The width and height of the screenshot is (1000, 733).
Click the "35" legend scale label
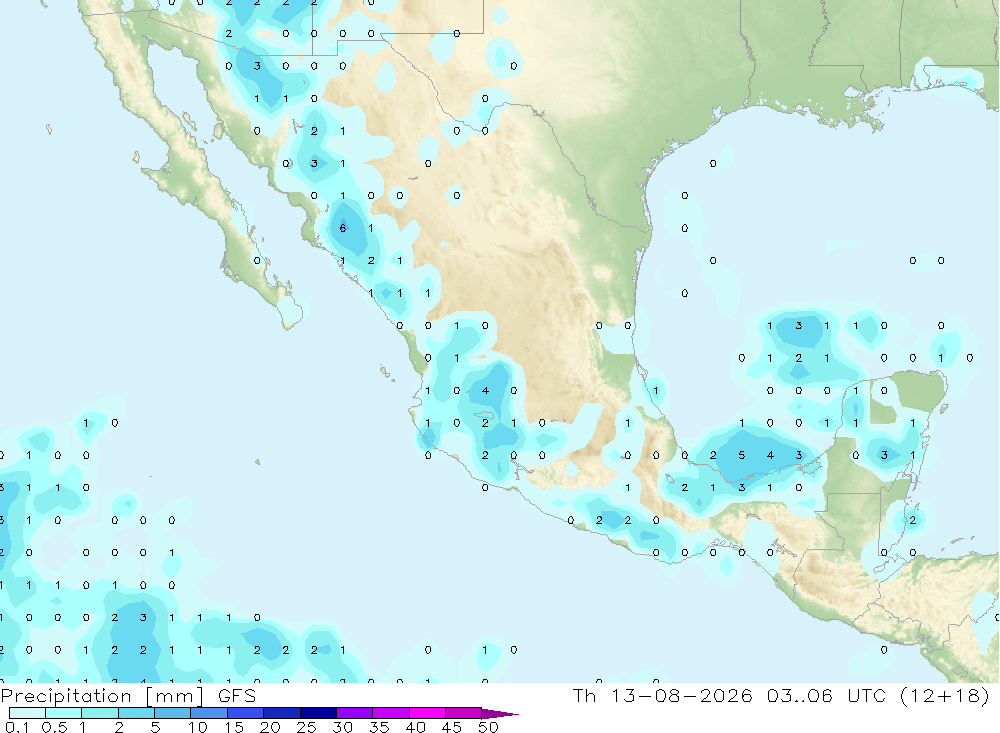click(x=379, y=727)
